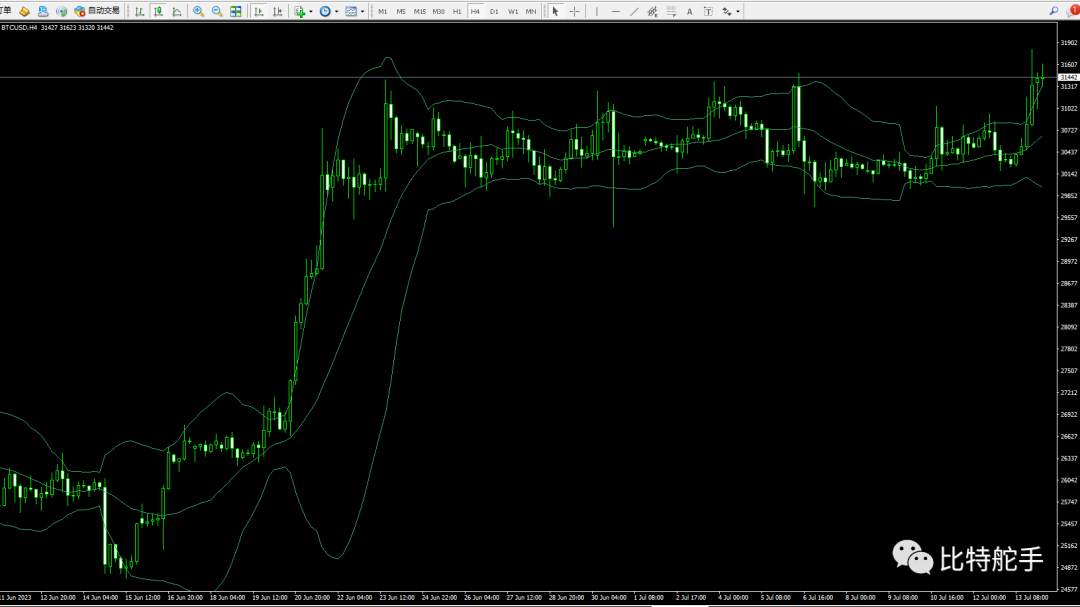Click the 28092 price scale label
The image size is (1080, 607).
pos(1069,327)
